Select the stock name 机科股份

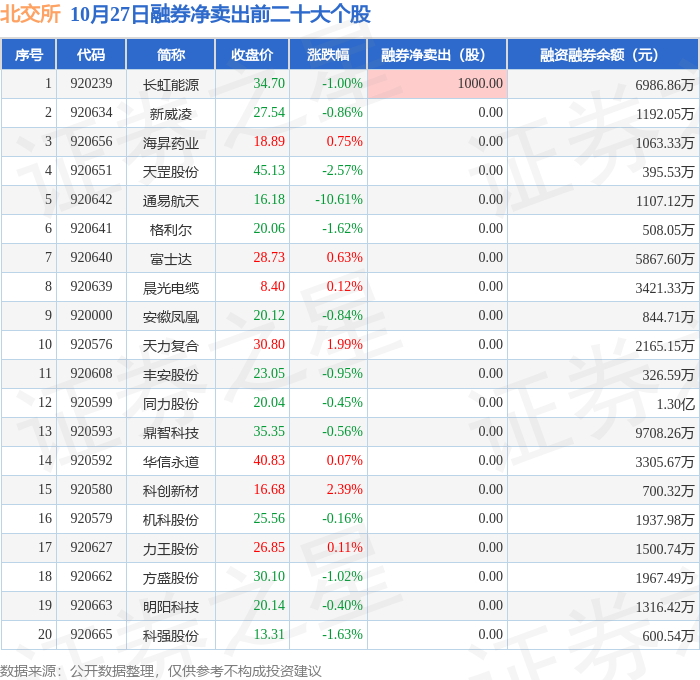pyautogui.click(x=171, y=520)
